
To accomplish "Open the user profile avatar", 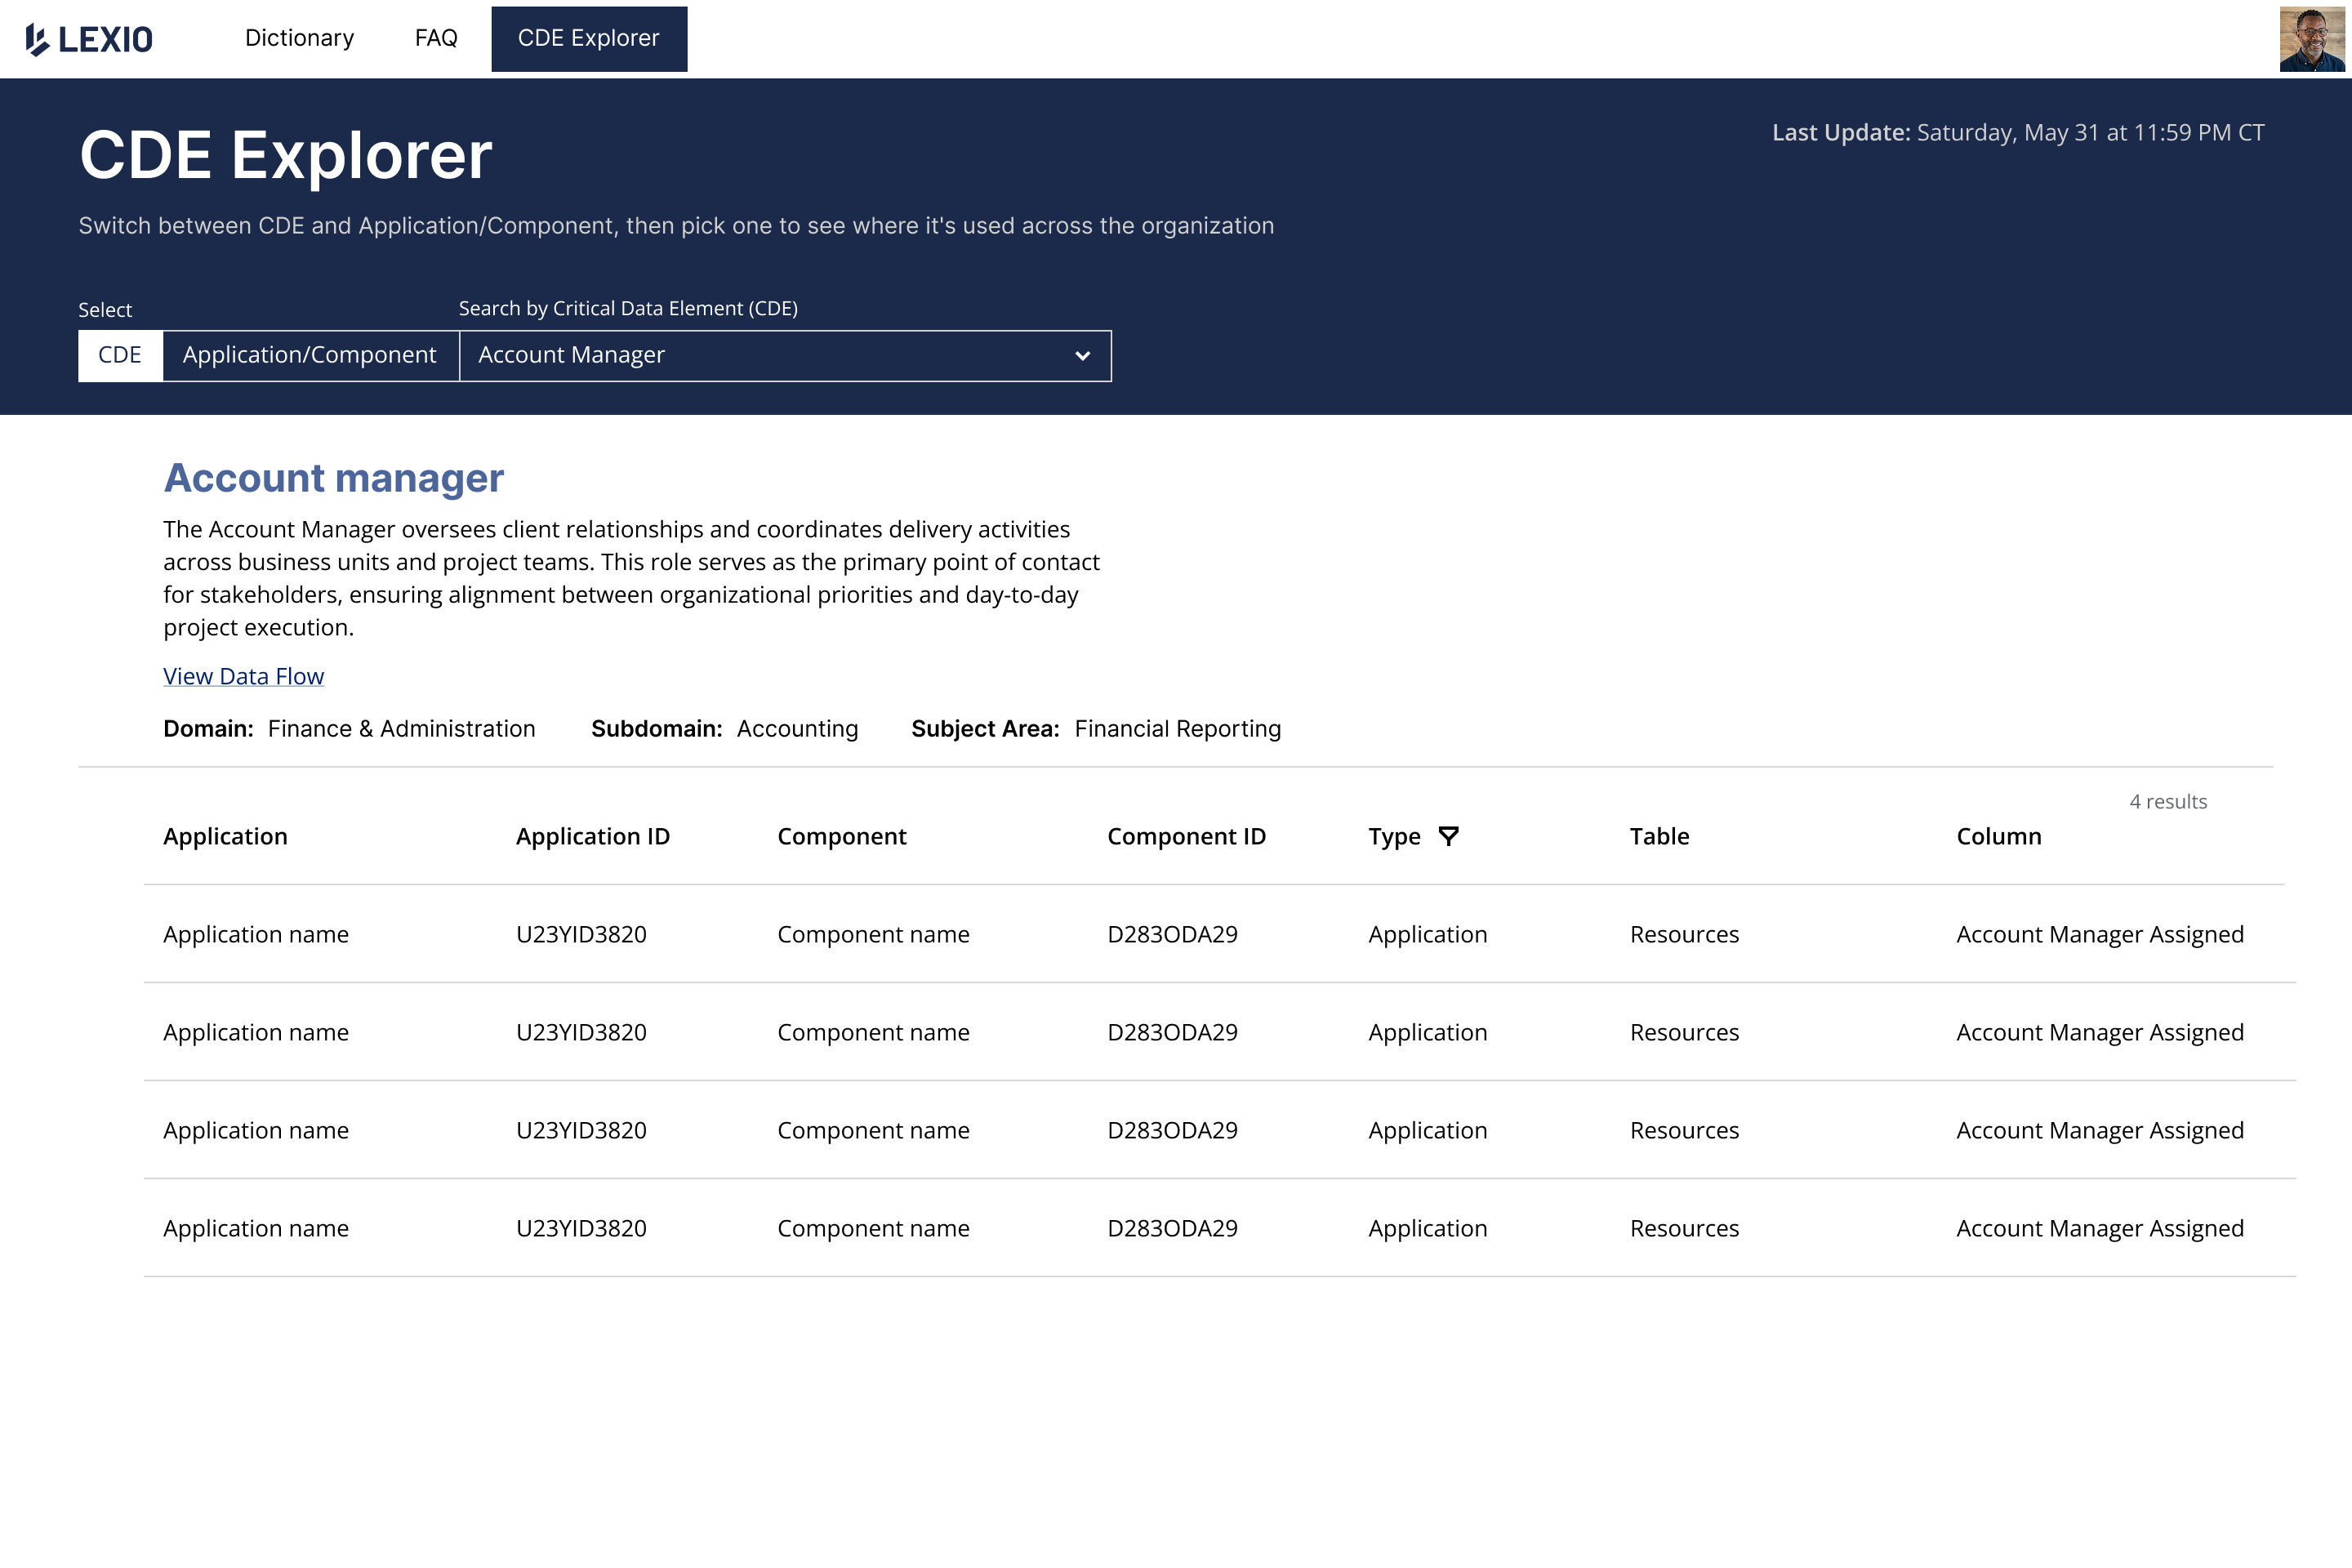I will pyautogui.click(x=2312, y=39).
